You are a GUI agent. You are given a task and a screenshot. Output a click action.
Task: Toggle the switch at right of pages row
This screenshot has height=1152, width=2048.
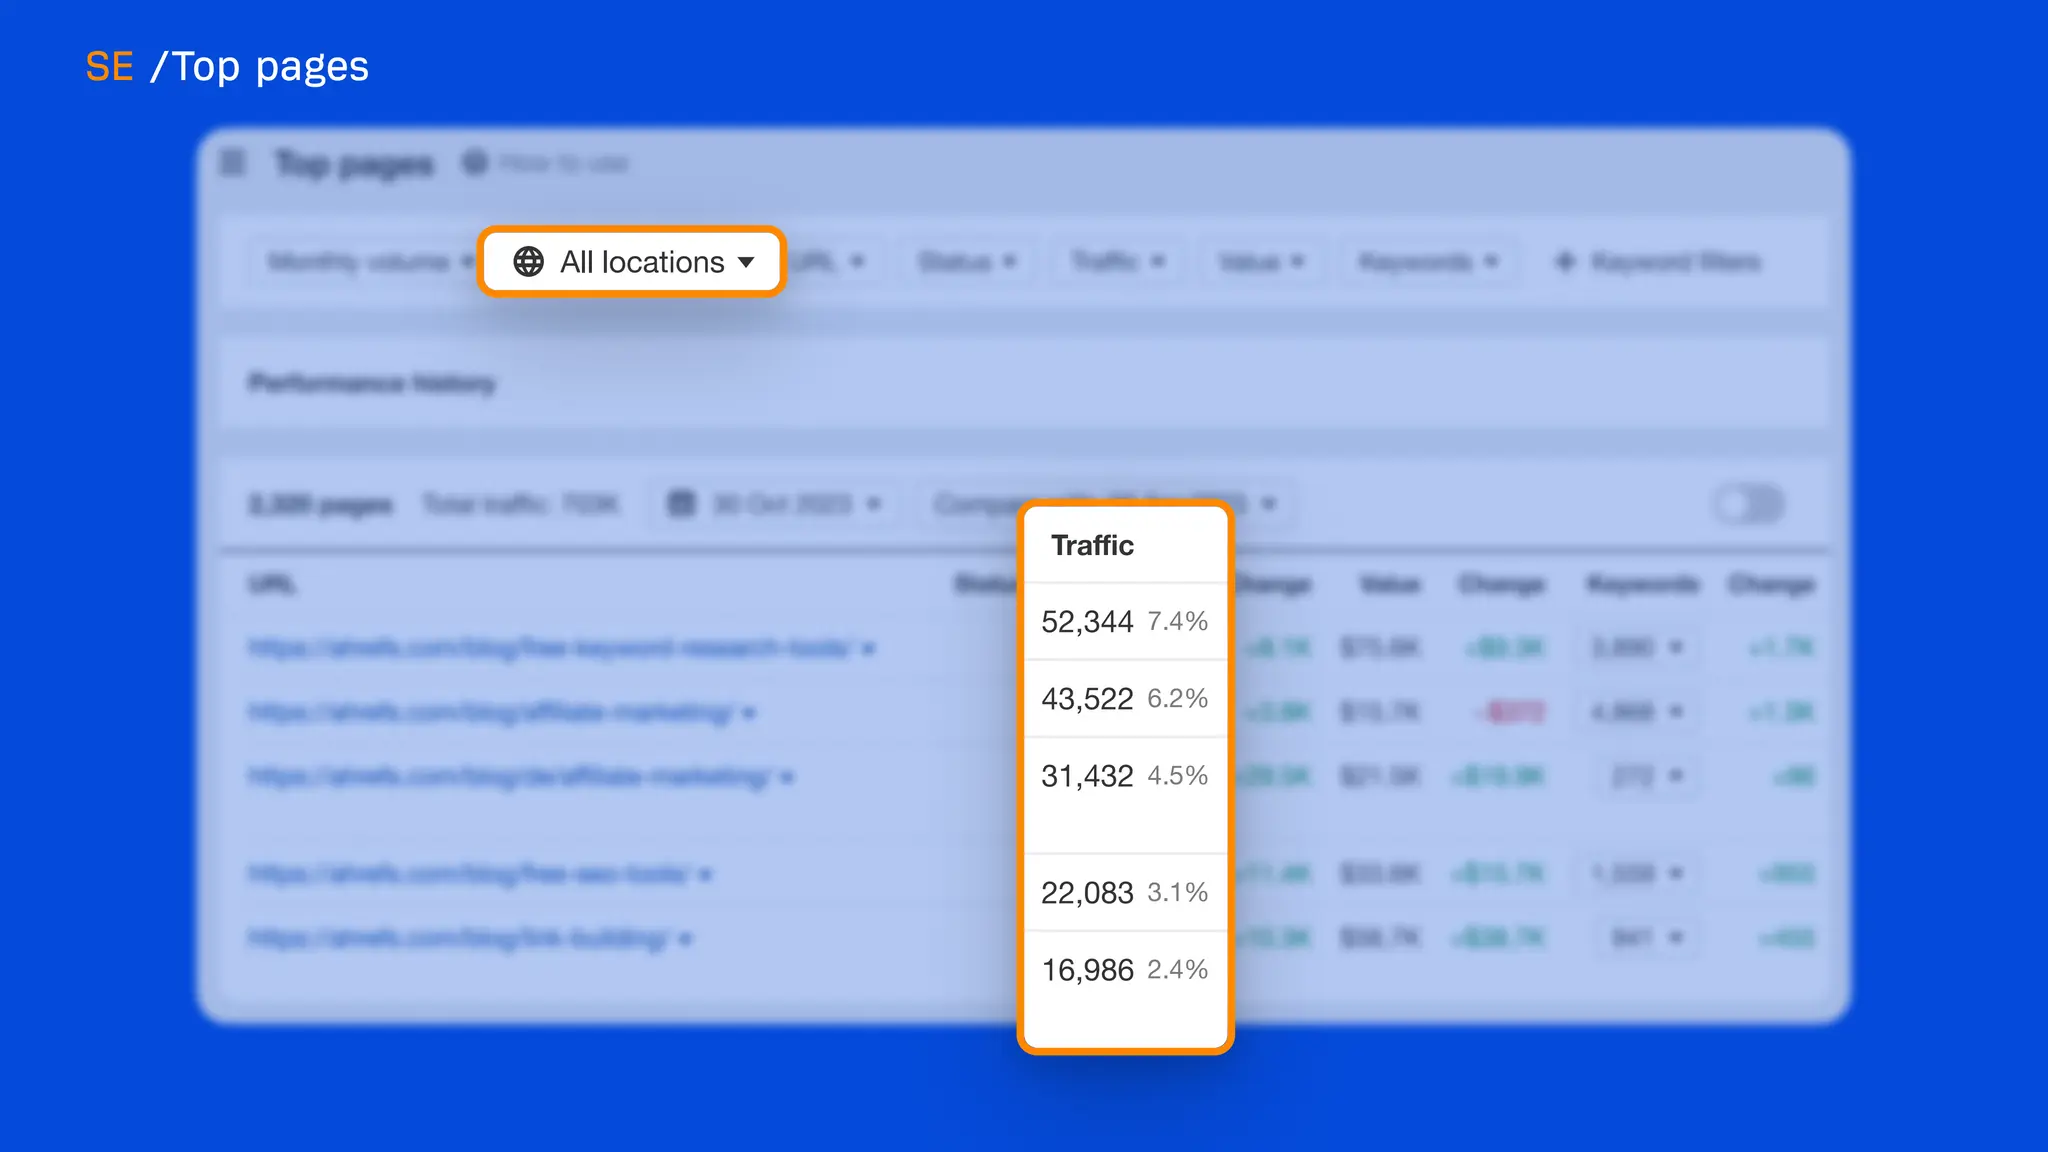(1748, 504)
